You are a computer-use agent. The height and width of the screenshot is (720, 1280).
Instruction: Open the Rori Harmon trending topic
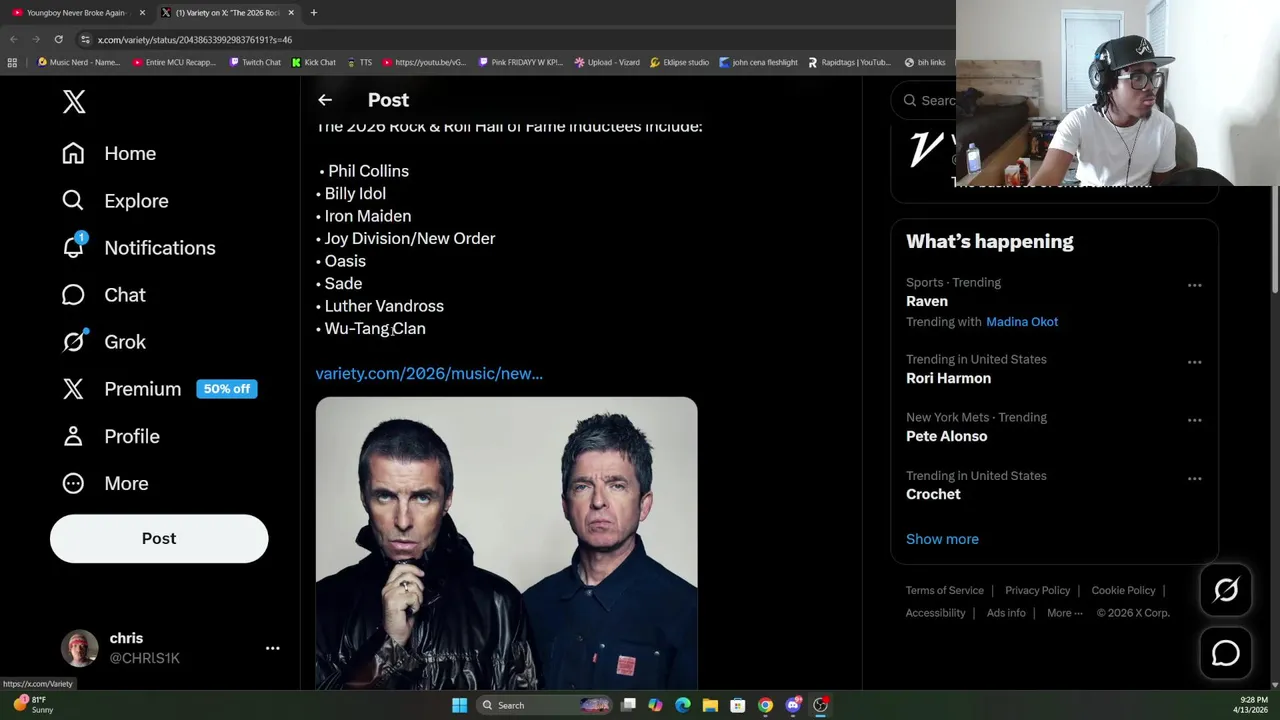pos(948,378)
